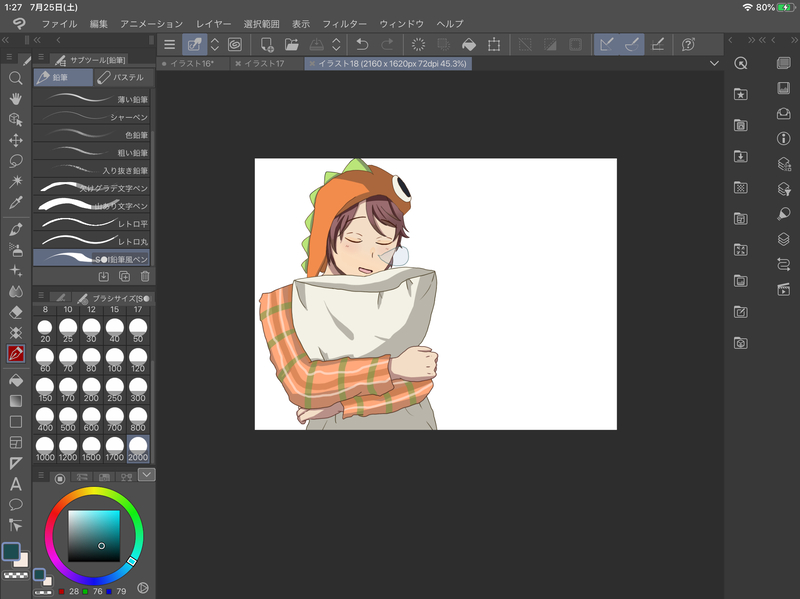The width and height of the screenshot is (800, 599).
Task: Select the Text tool
Action: point(16,484)
